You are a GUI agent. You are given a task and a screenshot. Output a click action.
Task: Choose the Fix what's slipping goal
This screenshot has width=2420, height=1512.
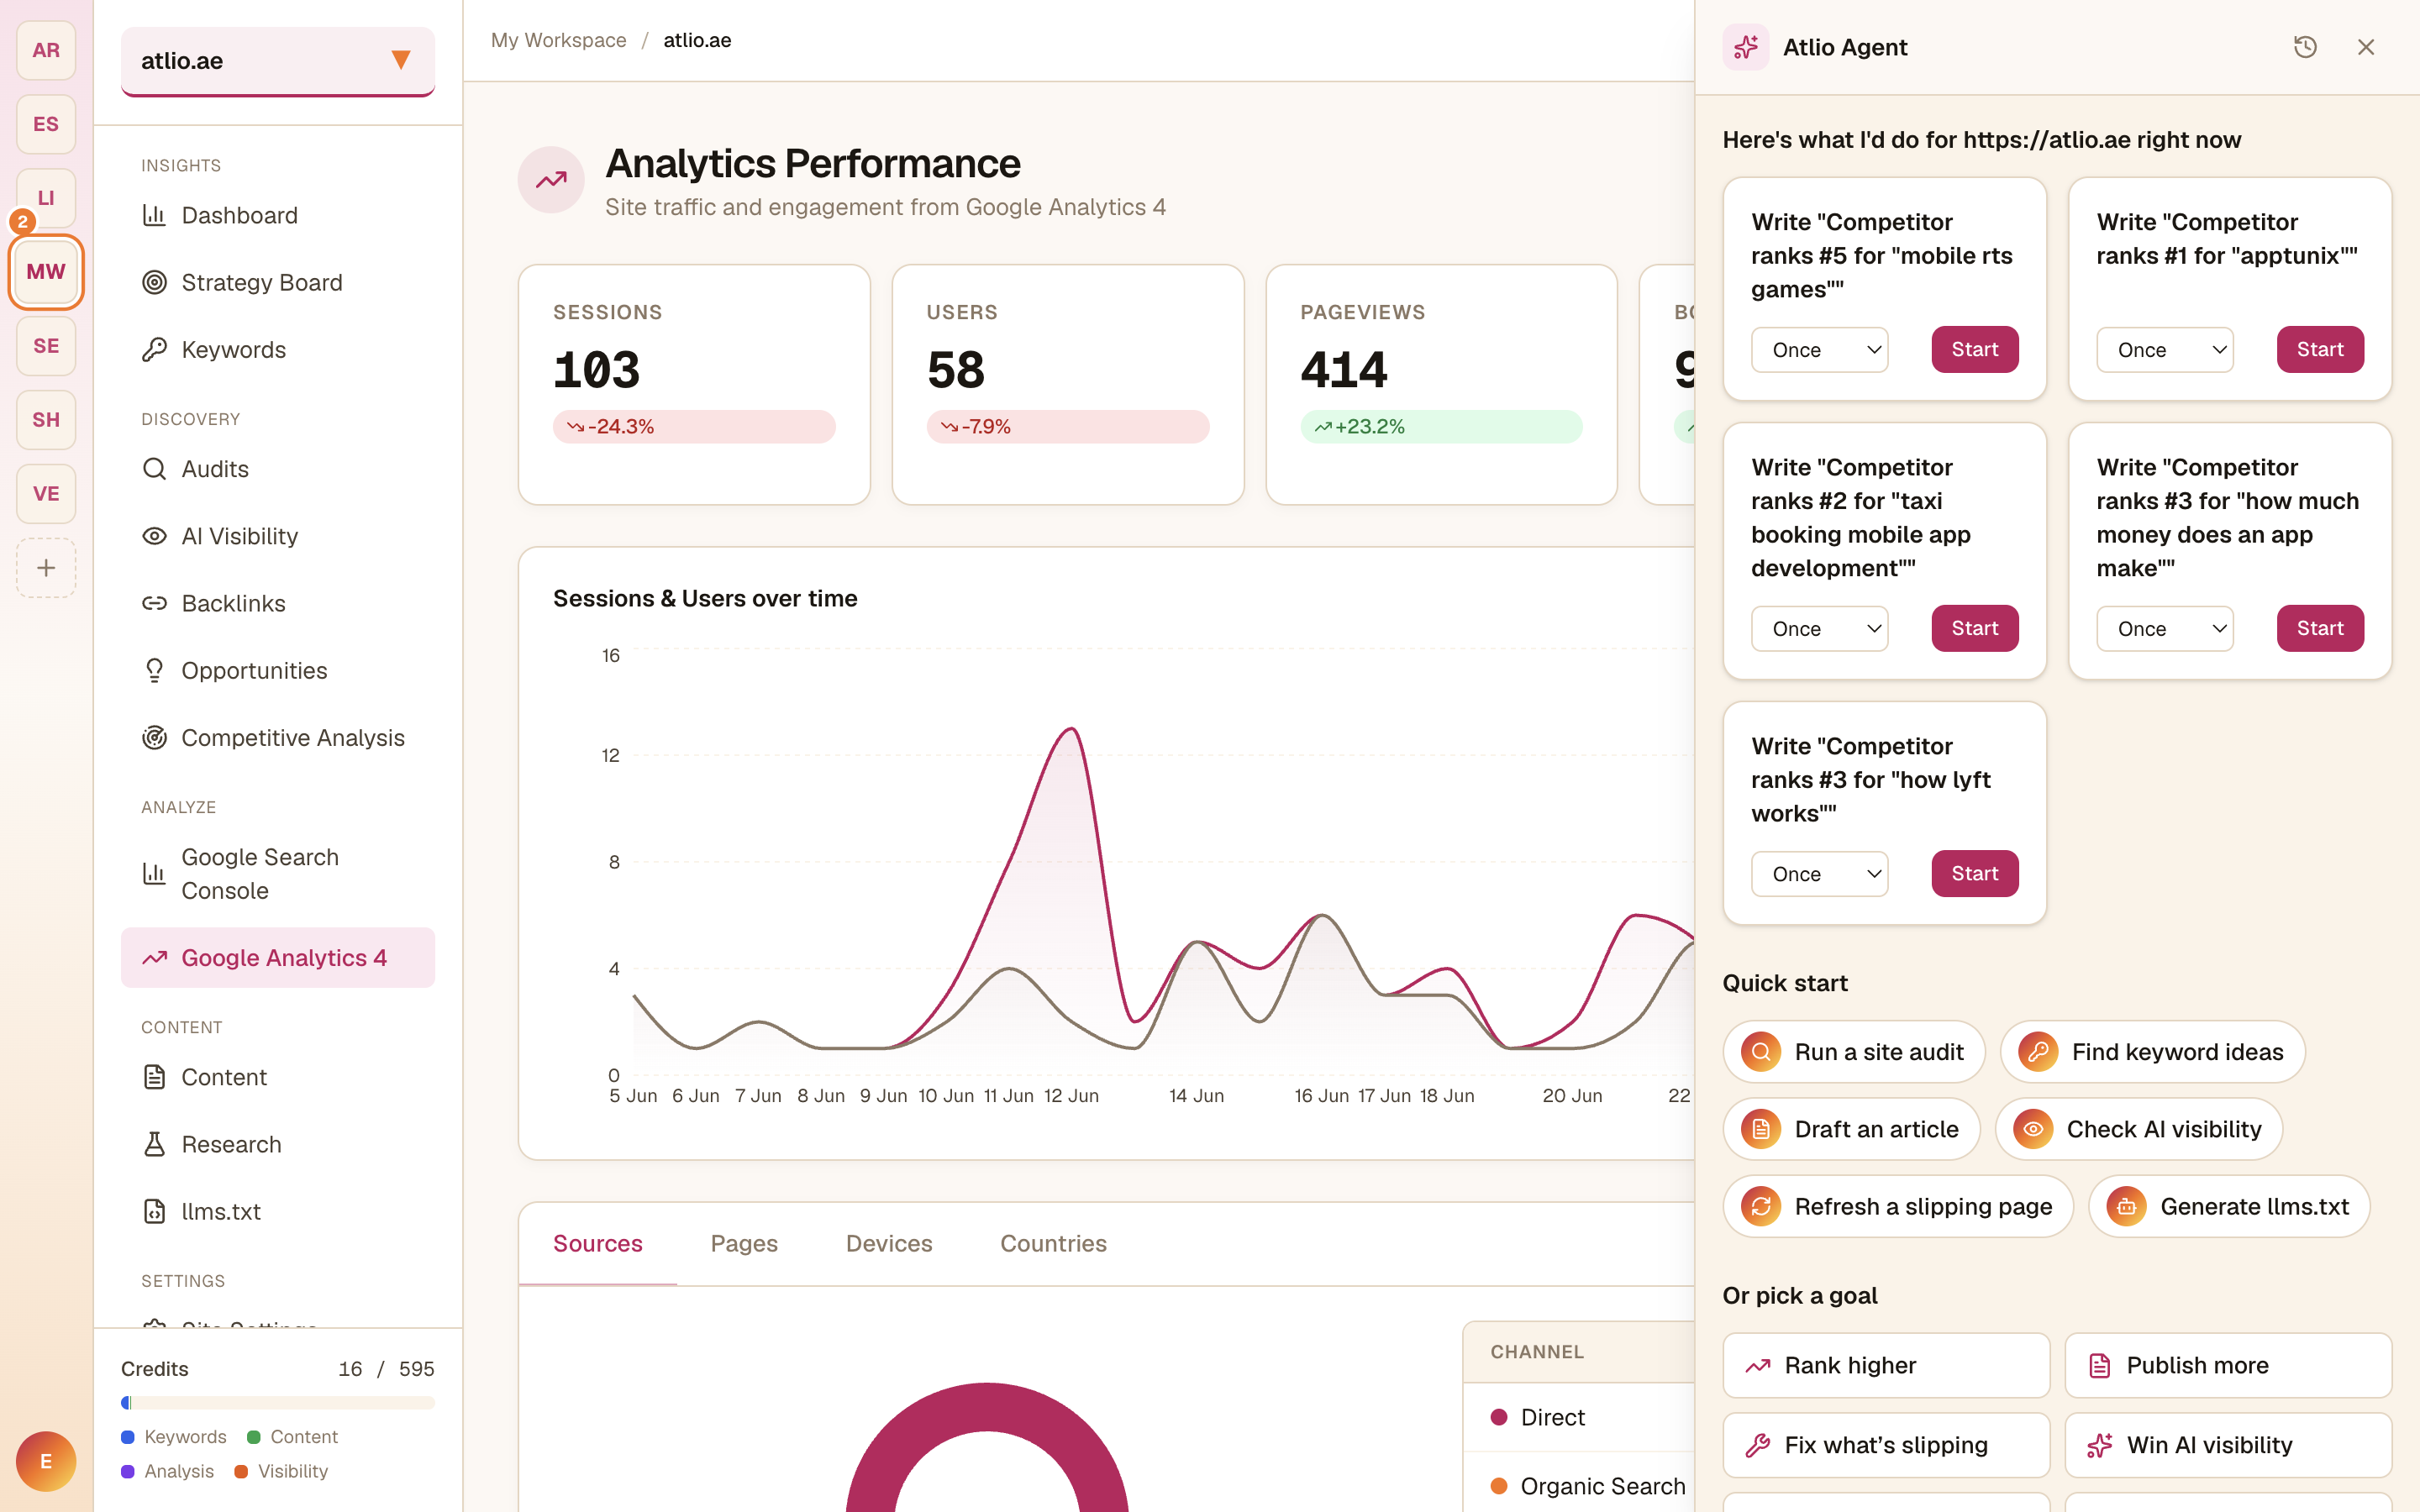click(1886, 1445)
